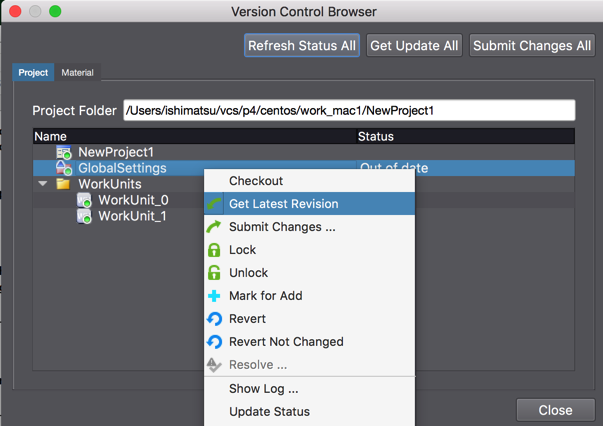
Task: Click the Project Folder path field
Action: 349,110
